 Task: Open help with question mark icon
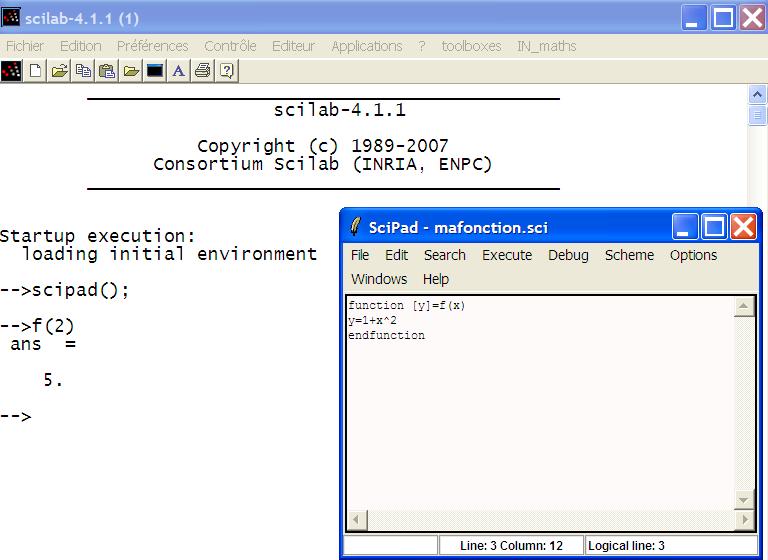click(x=226, y=71)
